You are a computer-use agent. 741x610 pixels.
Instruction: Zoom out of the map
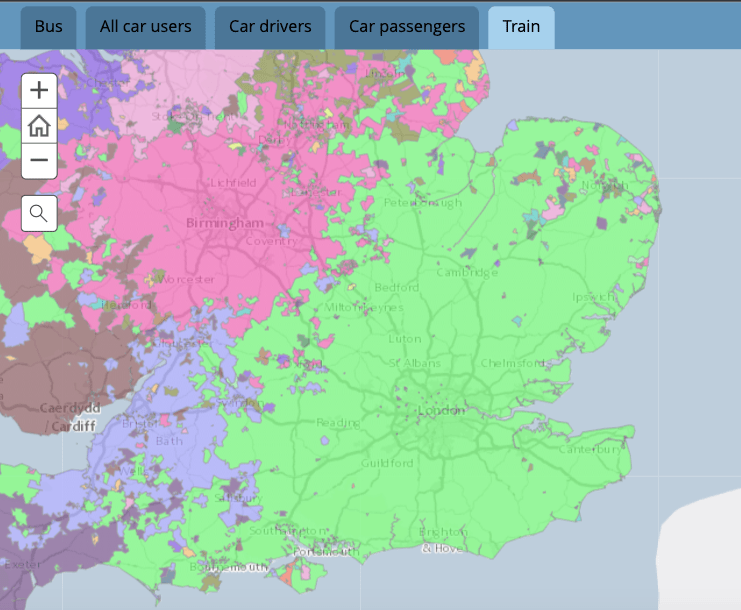tap(39, 160)
